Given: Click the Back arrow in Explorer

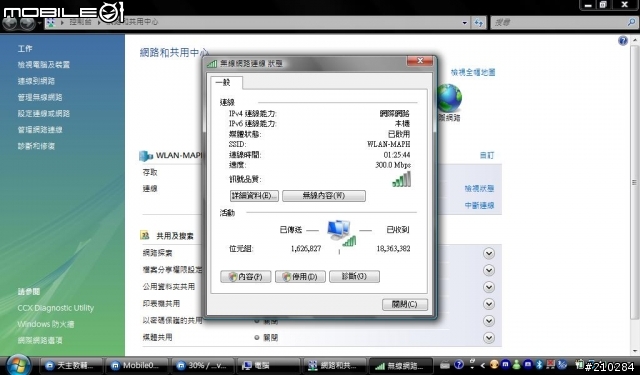Looking at the screenshot, I should tap(11, 23).
